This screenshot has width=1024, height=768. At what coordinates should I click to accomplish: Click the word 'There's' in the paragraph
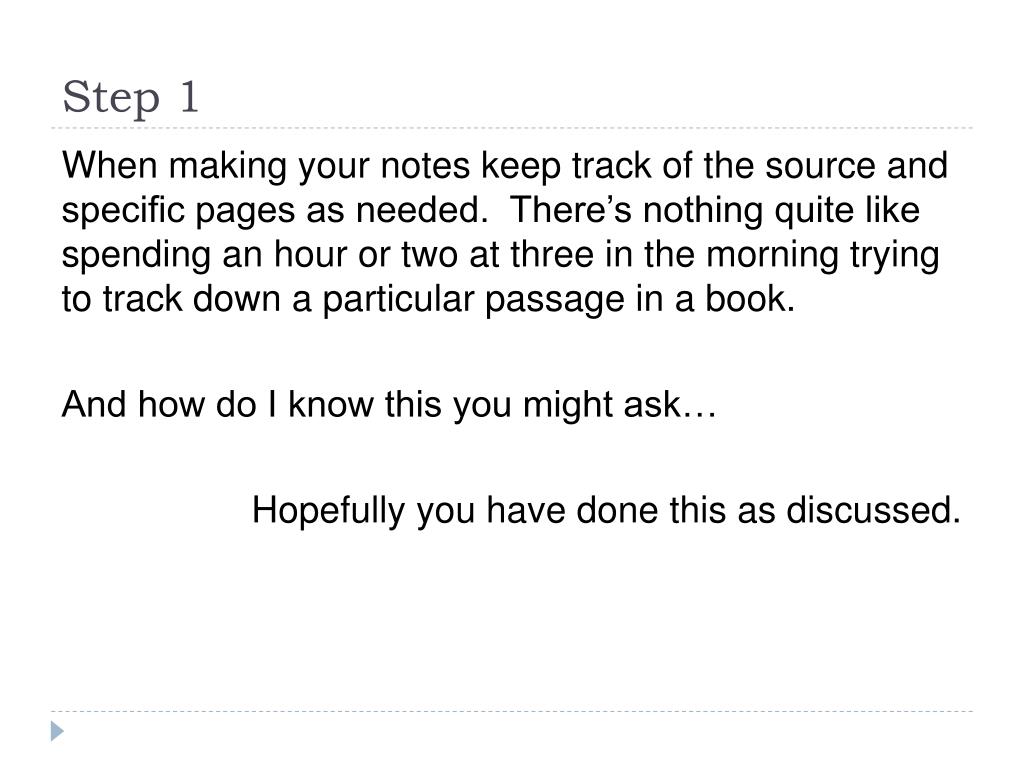click(x=570, y=210)
